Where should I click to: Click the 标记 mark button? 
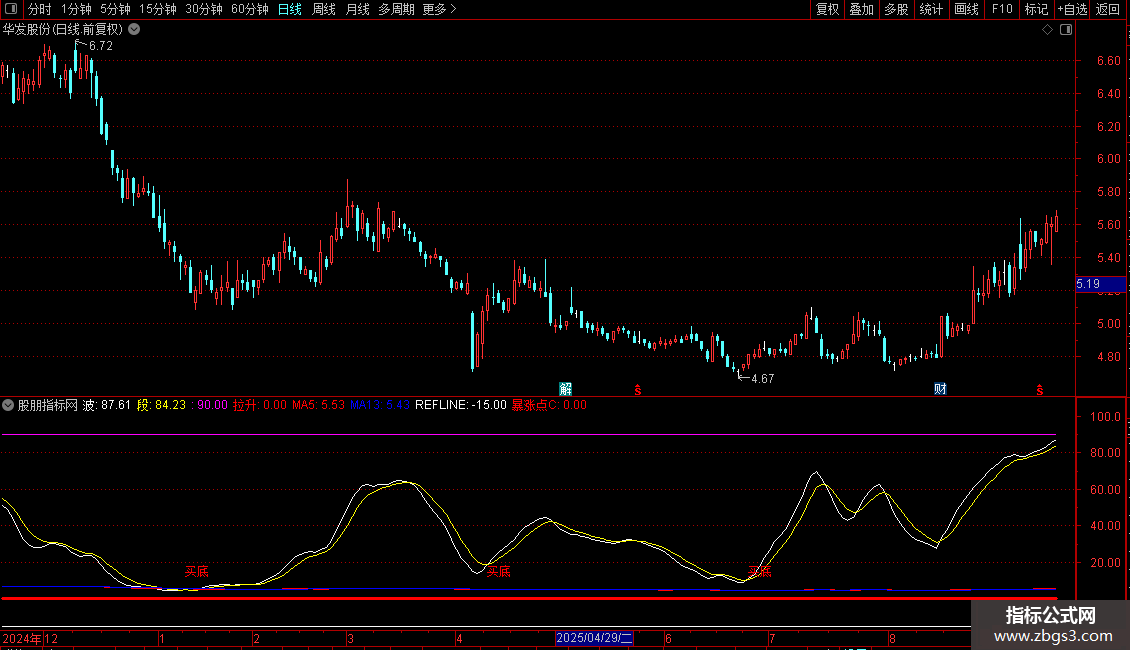pyautogui.click(x=1036, y=9)
